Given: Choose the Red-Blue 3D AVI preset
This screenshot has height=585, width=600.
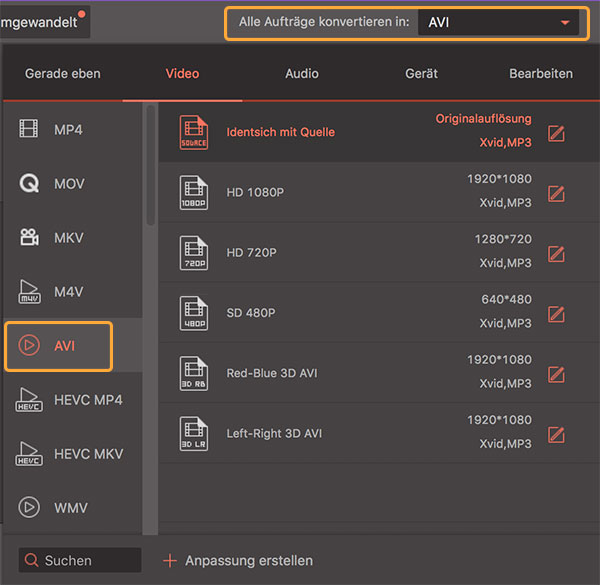Looking at the screenshot, I should coord(379,373).
